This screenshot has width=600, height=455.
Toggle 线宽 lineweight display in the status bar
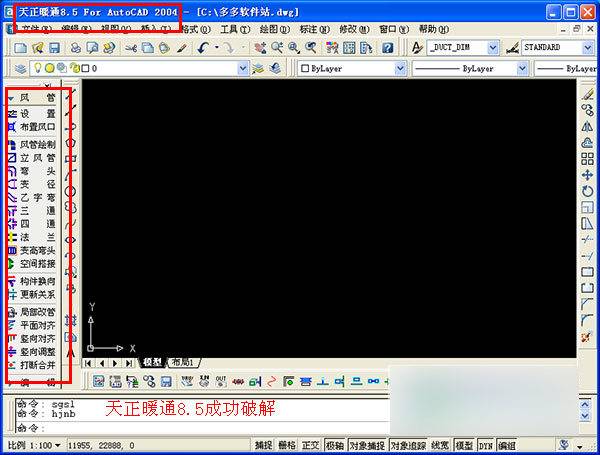[x=440, y=445]
